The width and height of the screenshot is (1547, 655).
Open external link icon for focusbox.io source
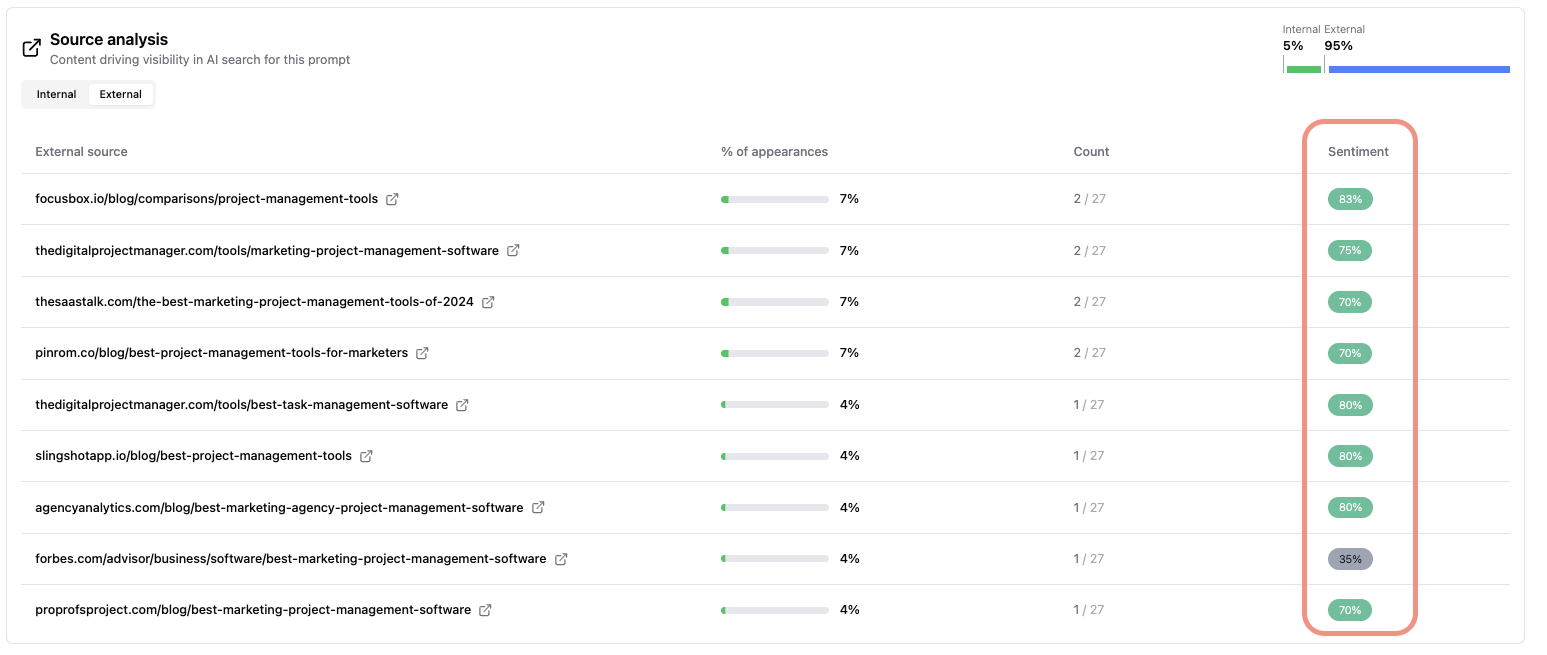point(392,199)
